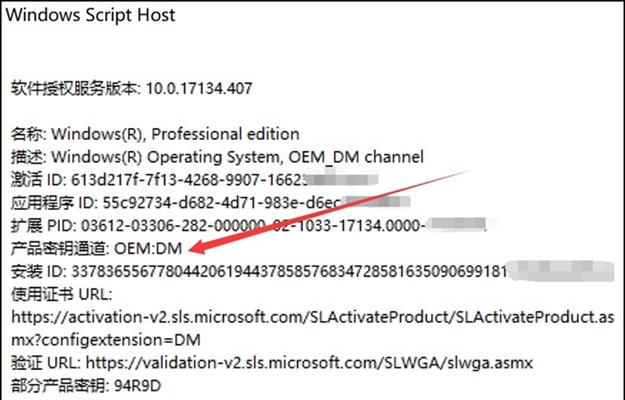Click the partial product key 94R9D
The height and width of the screenshot is (400, 625).
tap(138, 386)
